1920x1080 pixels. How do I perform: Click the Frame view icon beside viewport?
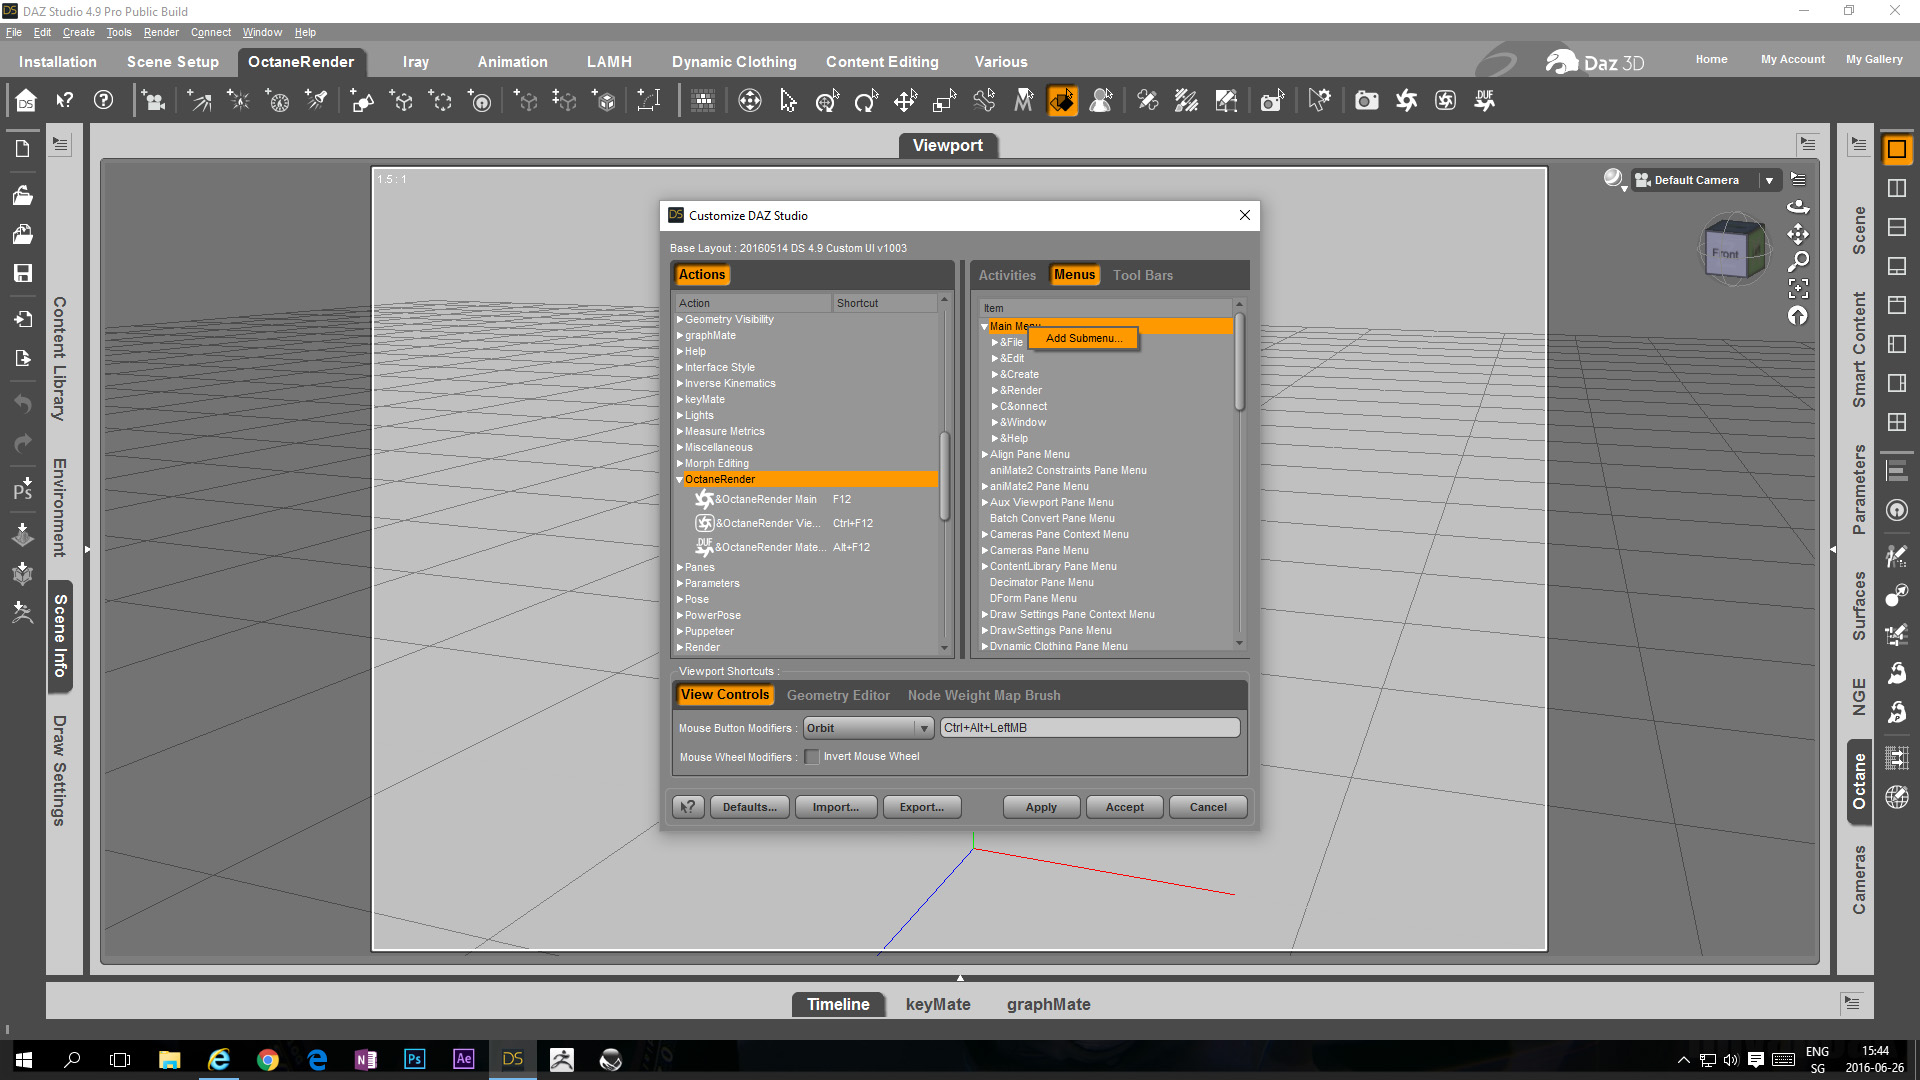(x=1798, y=289)
